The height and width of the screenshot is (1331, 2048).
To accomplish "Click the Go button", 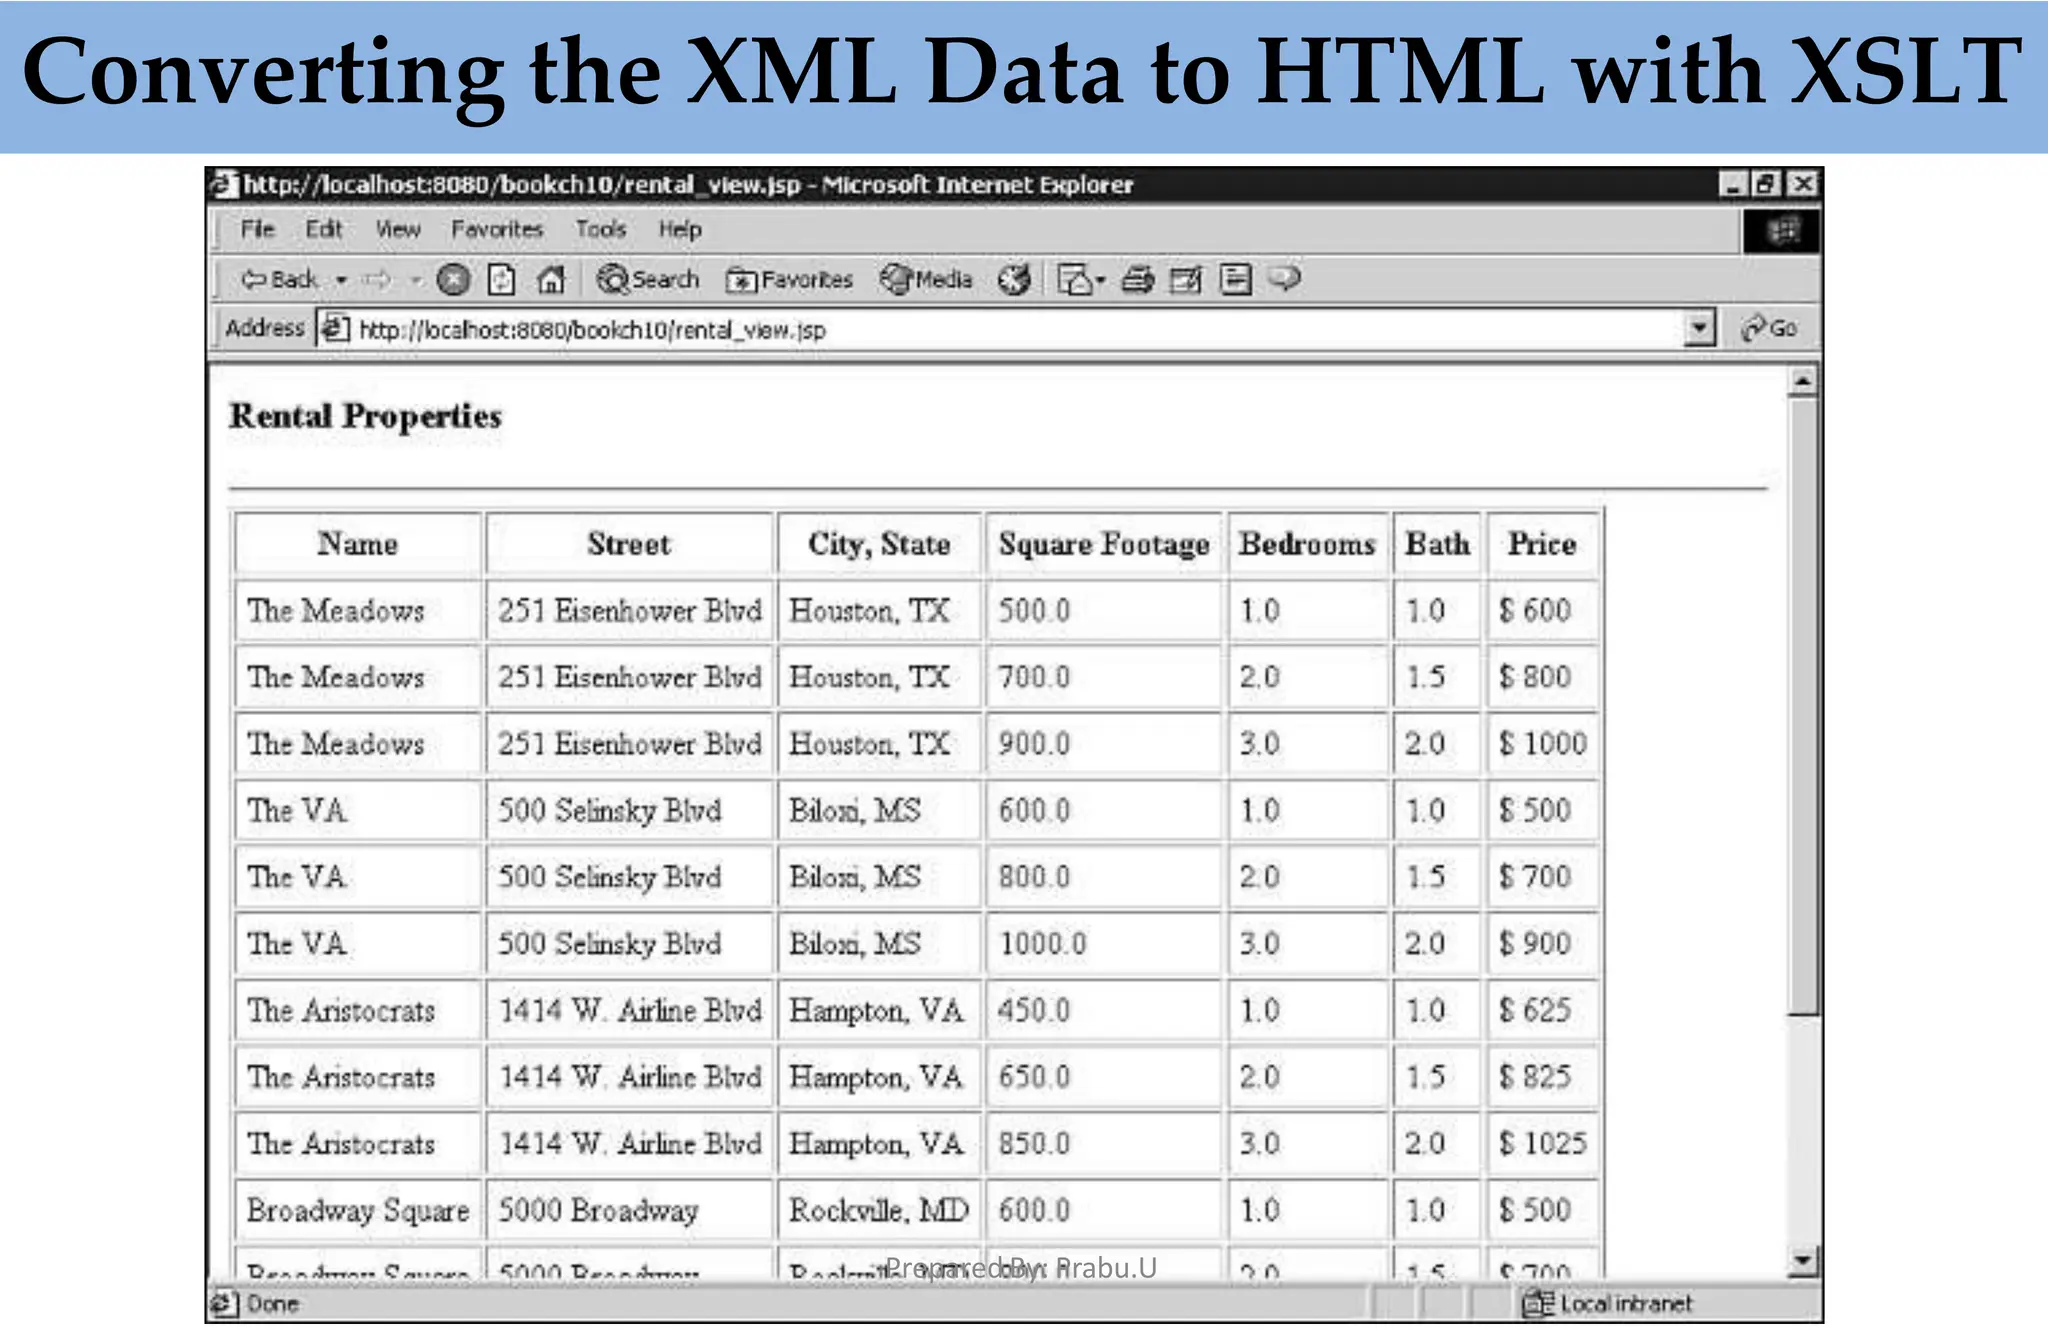I will [1769, 328].
